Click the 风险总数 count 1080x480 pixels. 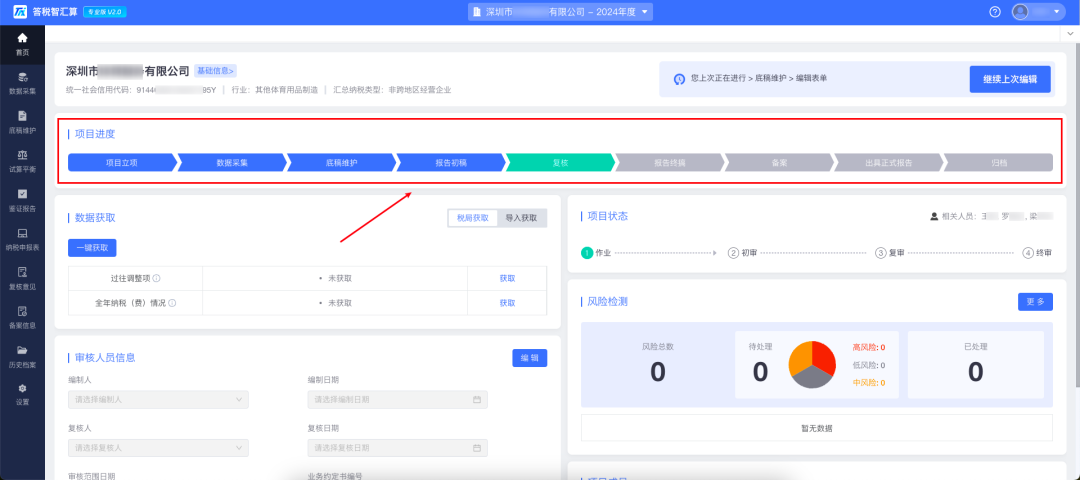(x=658, y=372)
